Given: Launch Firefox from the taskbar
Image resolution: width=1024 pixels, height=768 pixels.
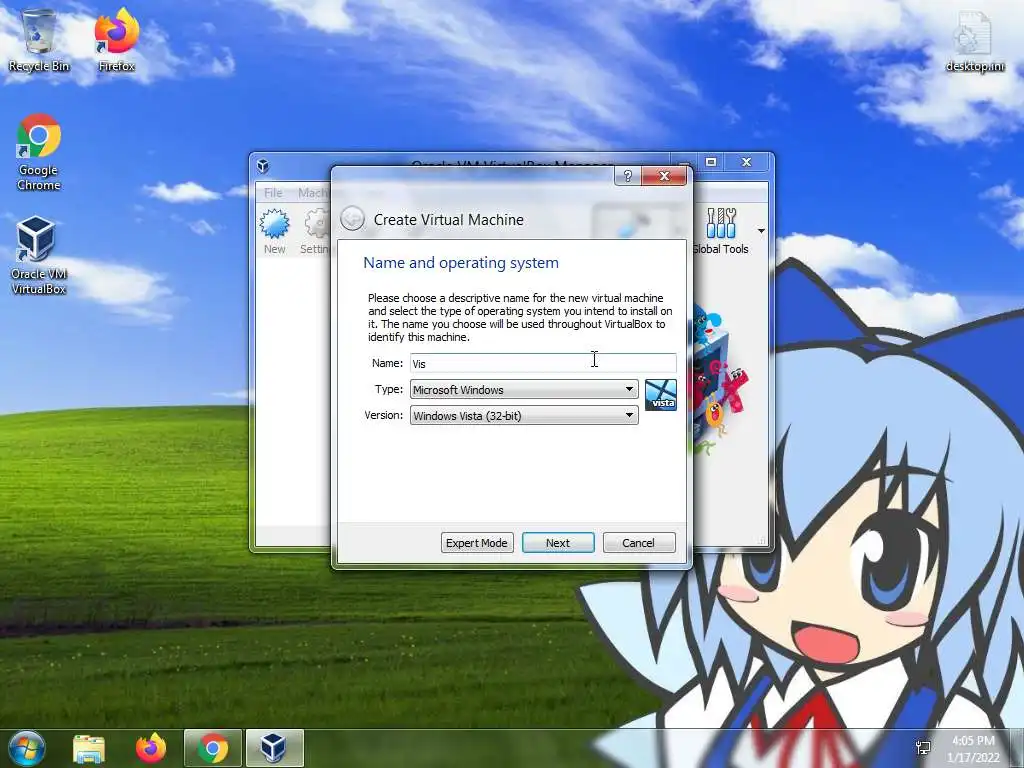Looking at the screenshot, I should (x=151, y=748).
